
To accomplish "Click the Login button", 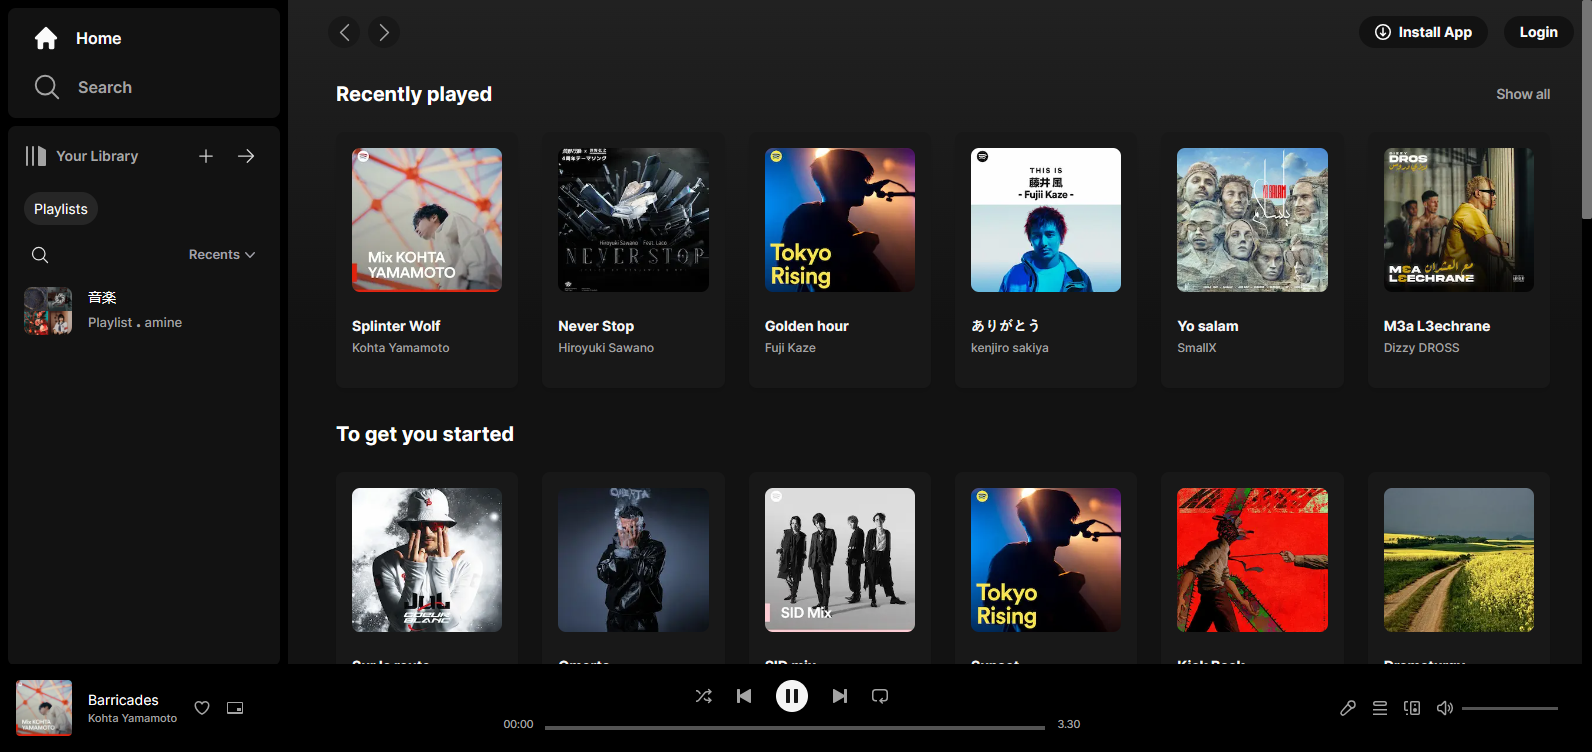I will (1539, 32).
